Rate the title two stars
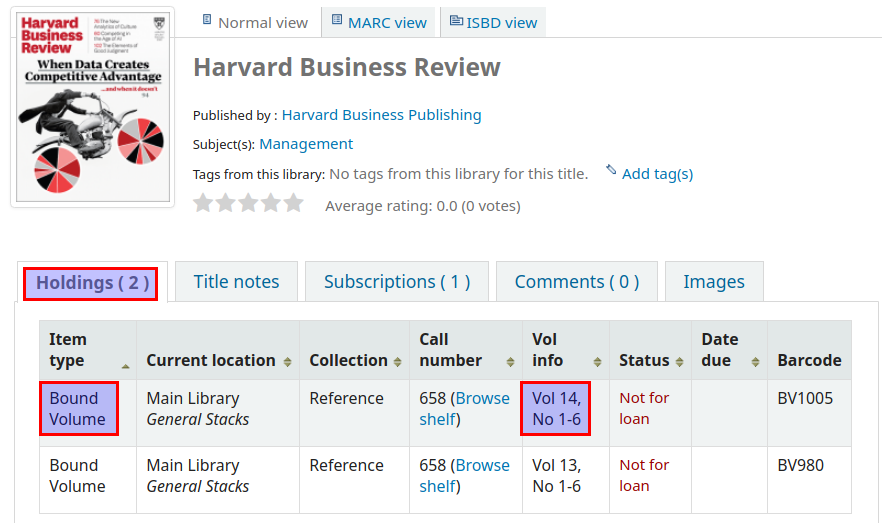The width and height of the screenshot is (892, 523). 226,203
